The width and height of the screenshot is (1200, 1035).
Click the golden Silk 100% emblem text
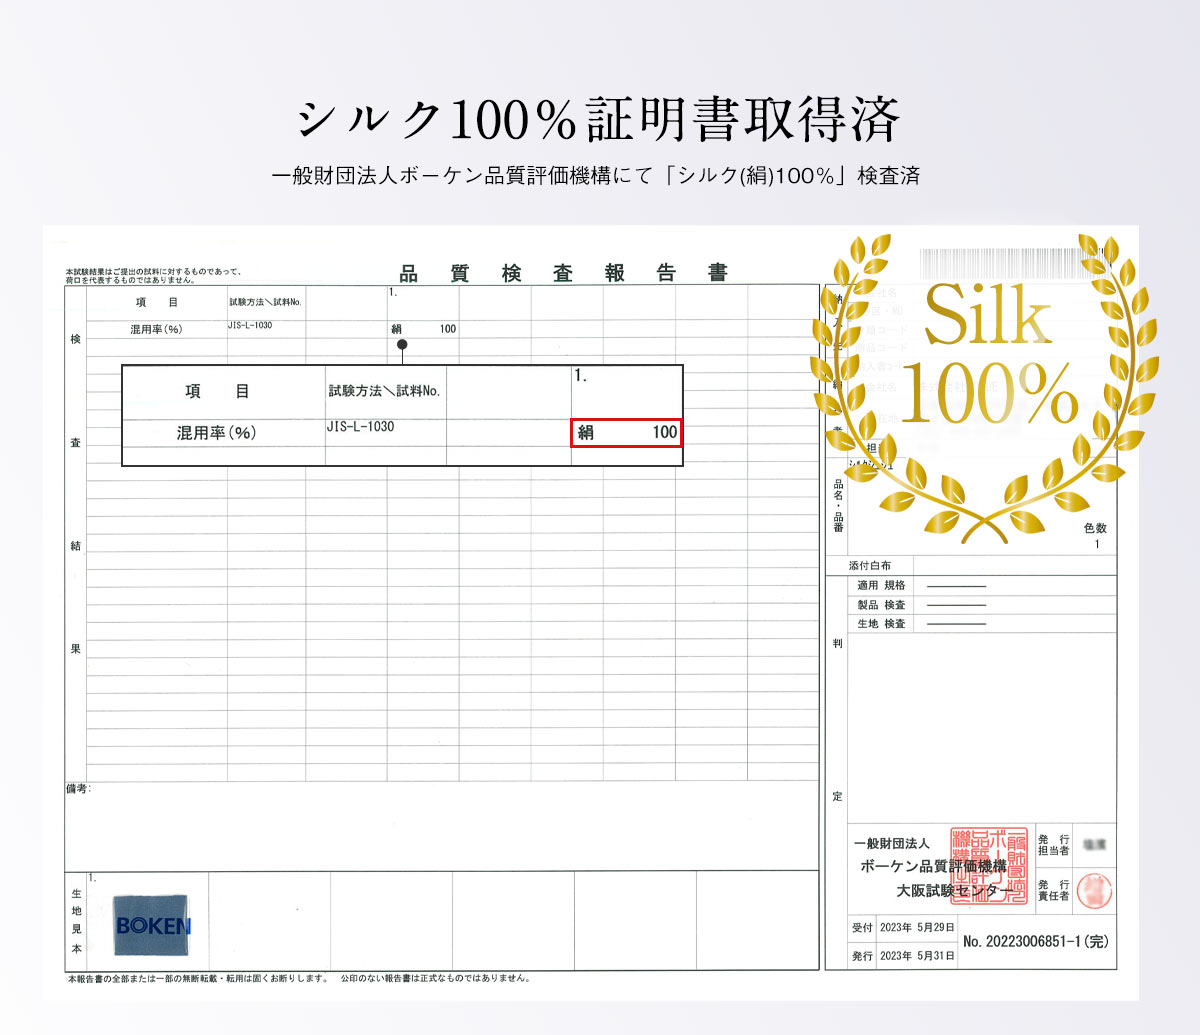pos(988,355)
